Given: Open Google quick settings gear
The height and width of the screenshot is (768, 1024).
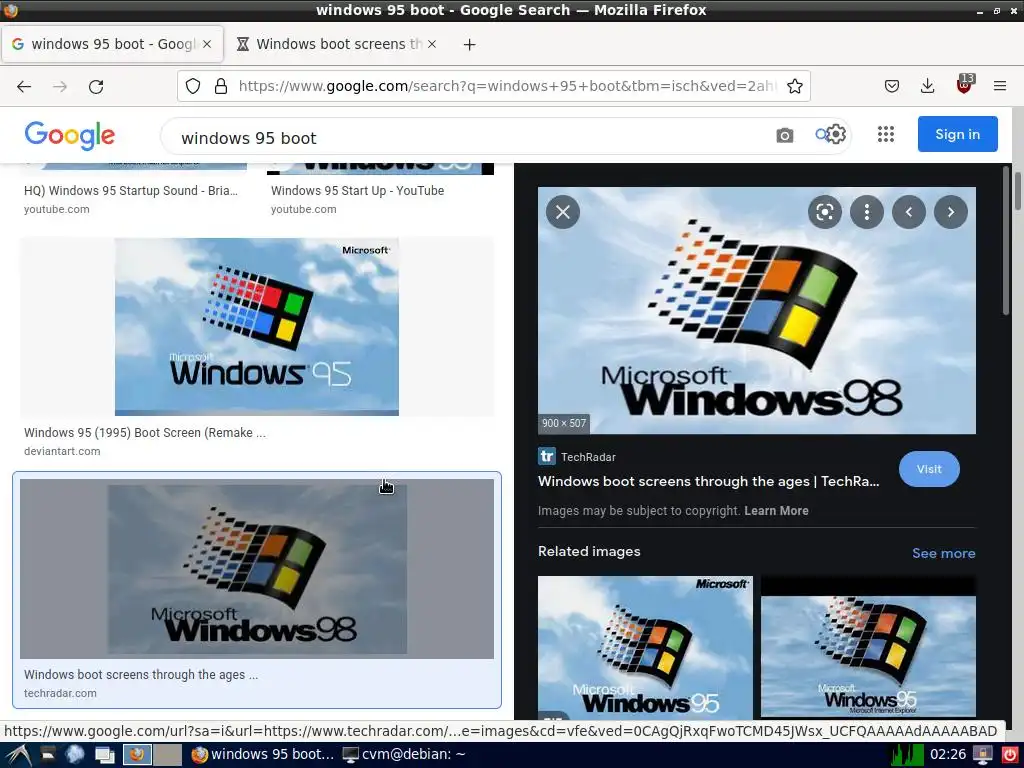Looking at the screenshot, I should click(x=837, y=134).
